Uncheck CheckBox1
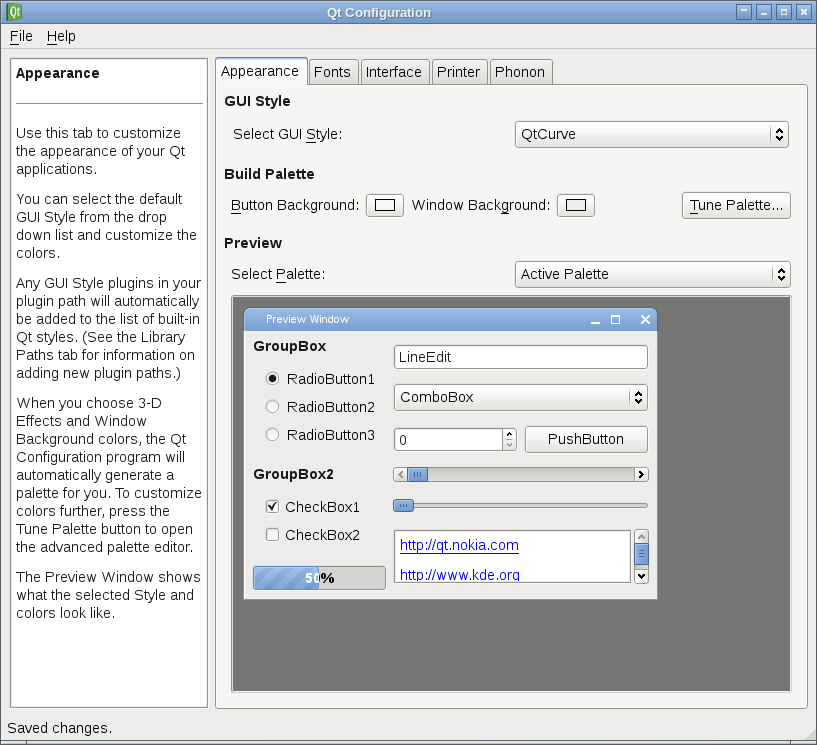 point(313,507)
